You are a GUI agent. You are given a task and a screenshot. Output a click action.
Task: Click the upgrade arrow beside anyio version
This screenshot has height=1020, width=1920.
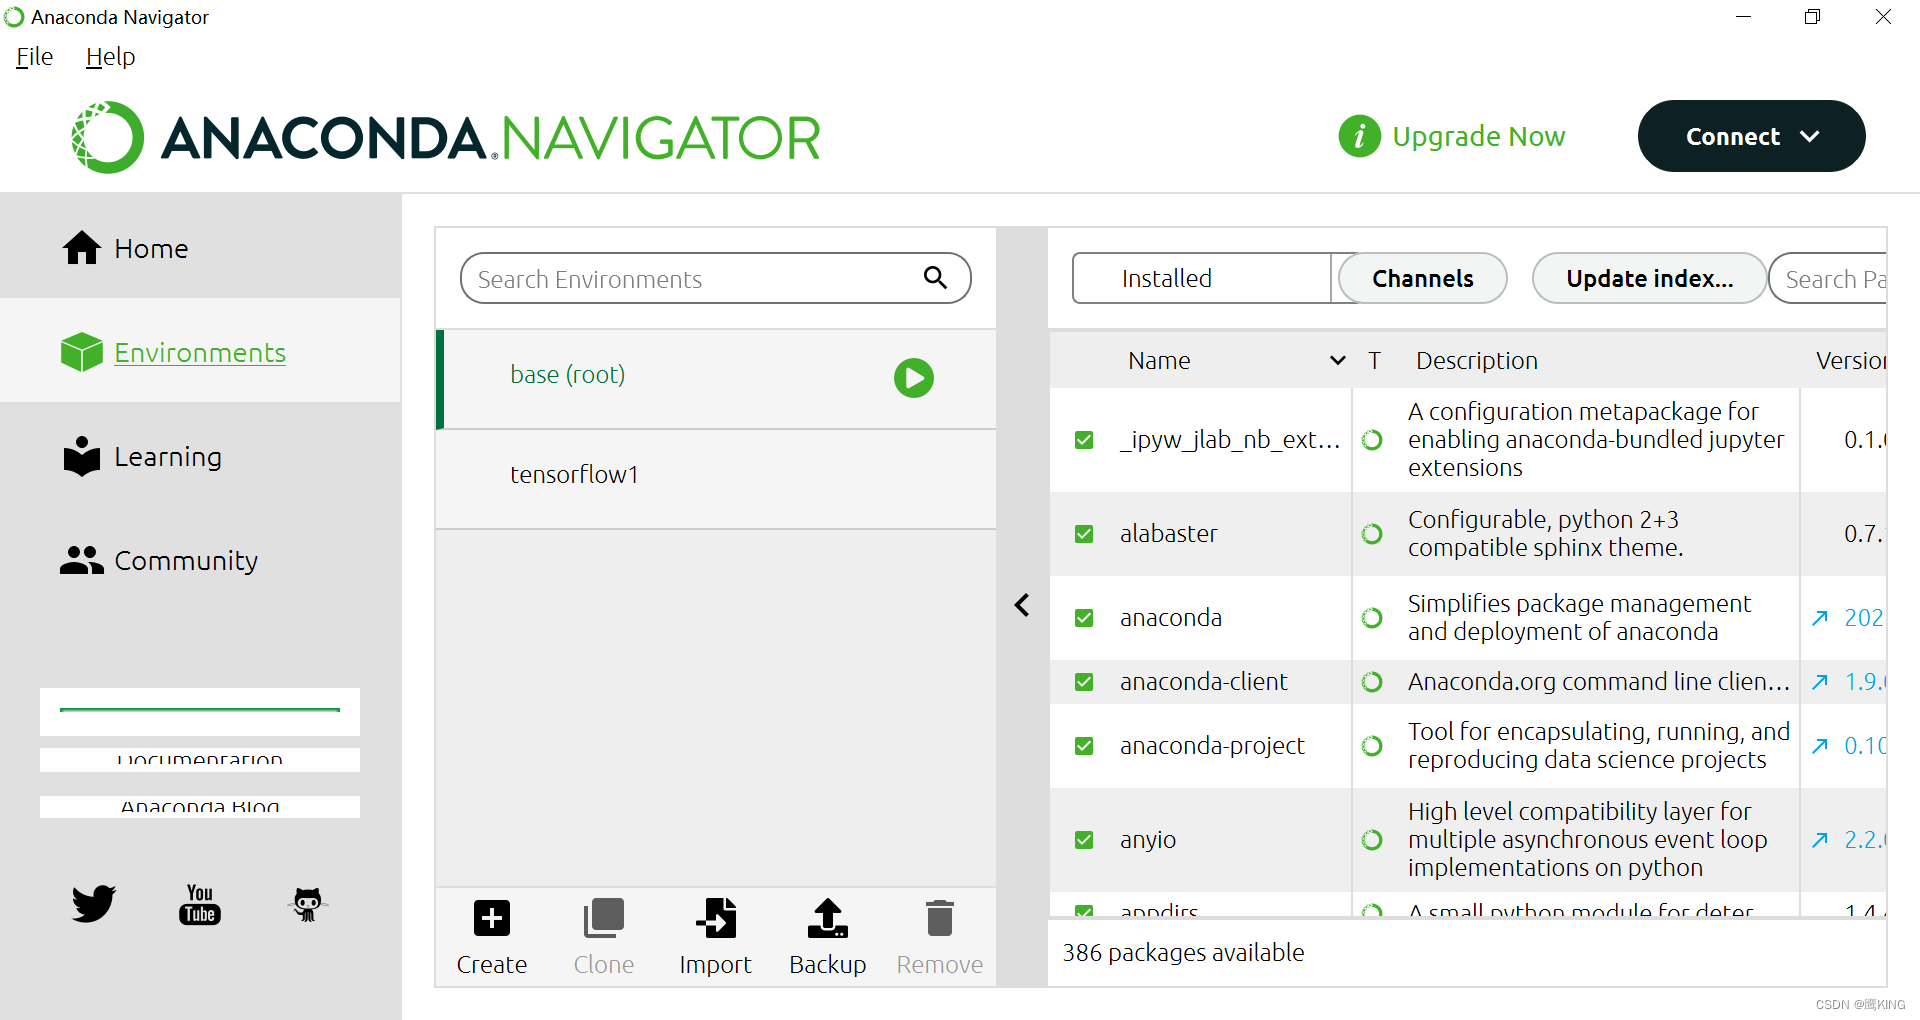[x=1820, y=840]
